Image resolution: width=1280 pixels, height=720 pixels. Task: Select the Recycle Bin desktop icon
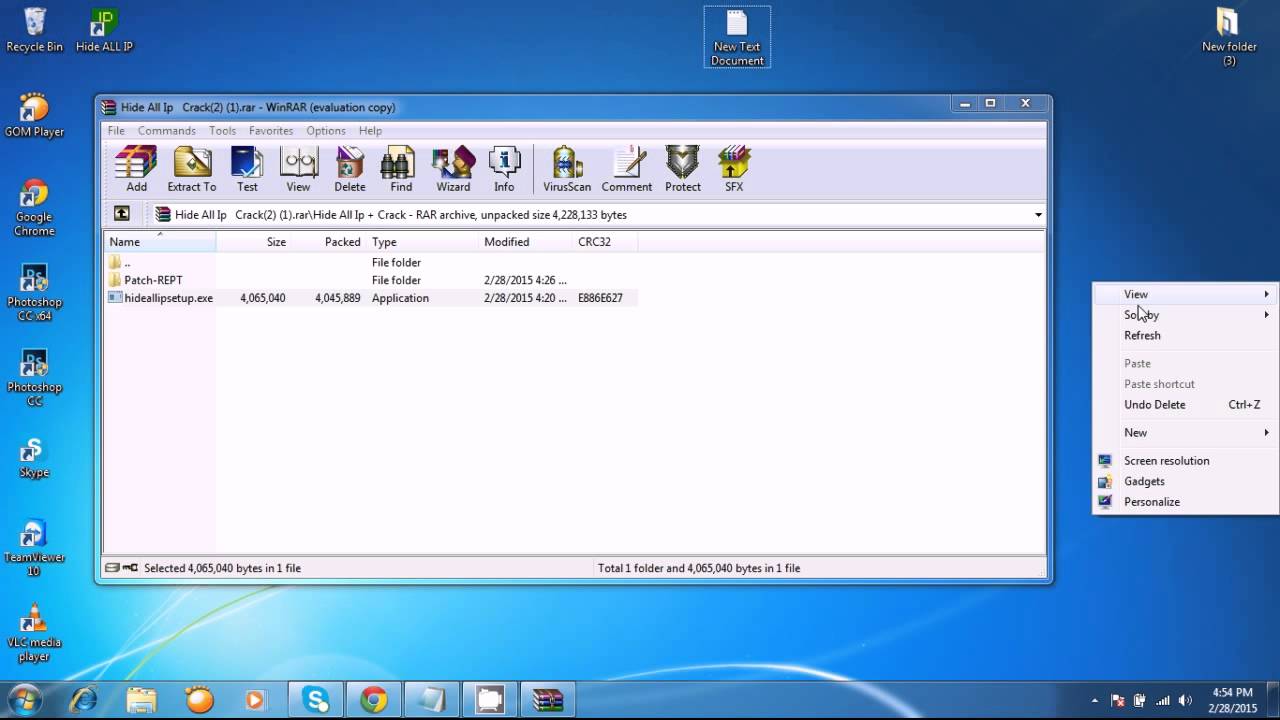34,30
